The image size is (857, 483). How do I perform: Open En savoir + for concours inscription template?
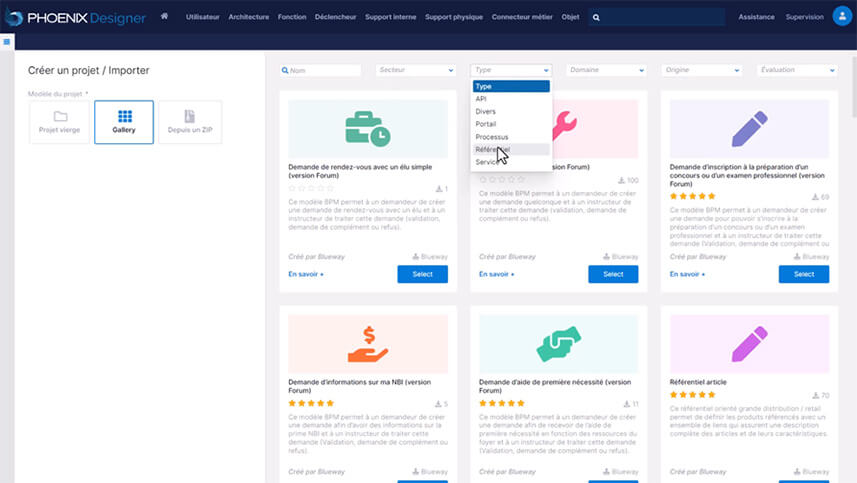(687, 274)
